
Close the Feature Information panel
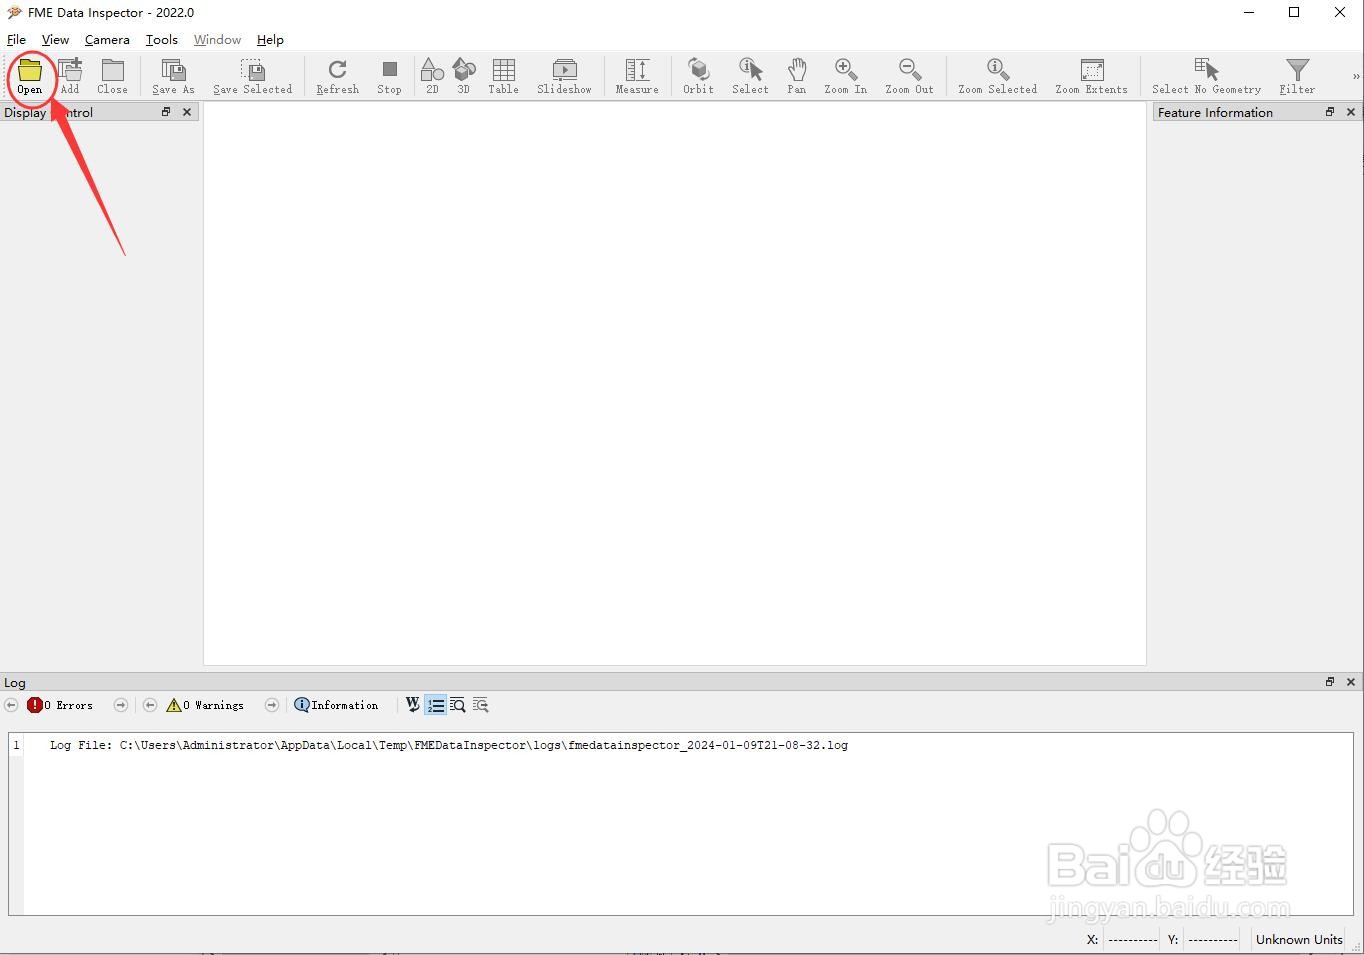point(1350,112)
